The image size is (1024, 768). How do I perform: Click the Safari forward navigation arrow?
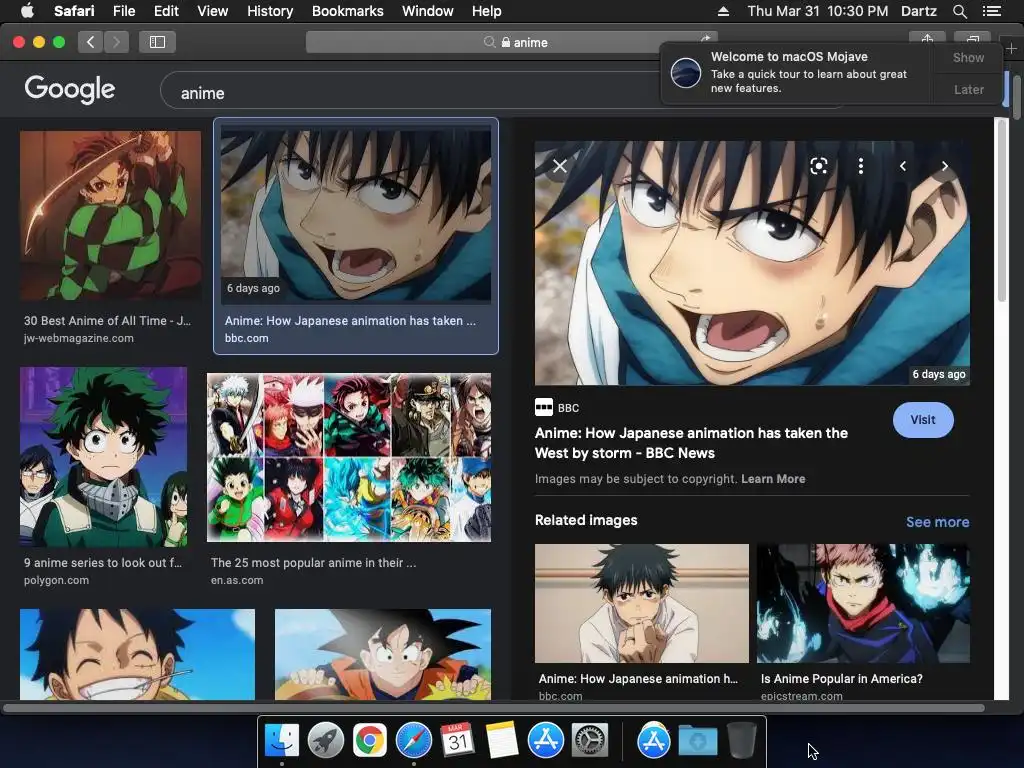(116, 42)
